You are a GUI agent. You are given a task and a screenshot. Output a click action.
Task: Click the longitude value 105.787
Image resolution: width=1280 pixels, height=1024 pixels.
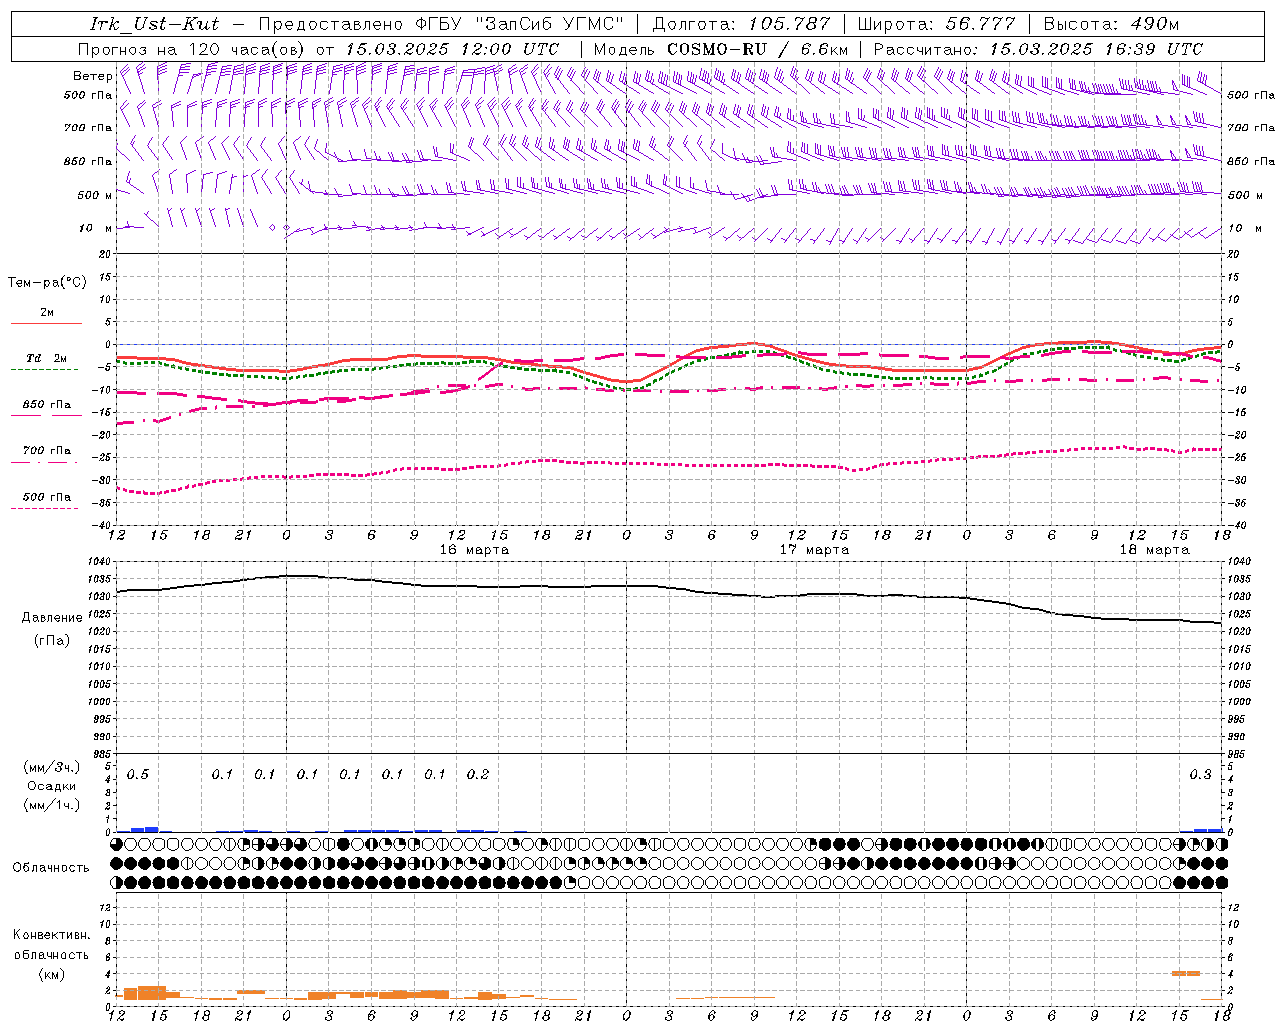(789, 24)
